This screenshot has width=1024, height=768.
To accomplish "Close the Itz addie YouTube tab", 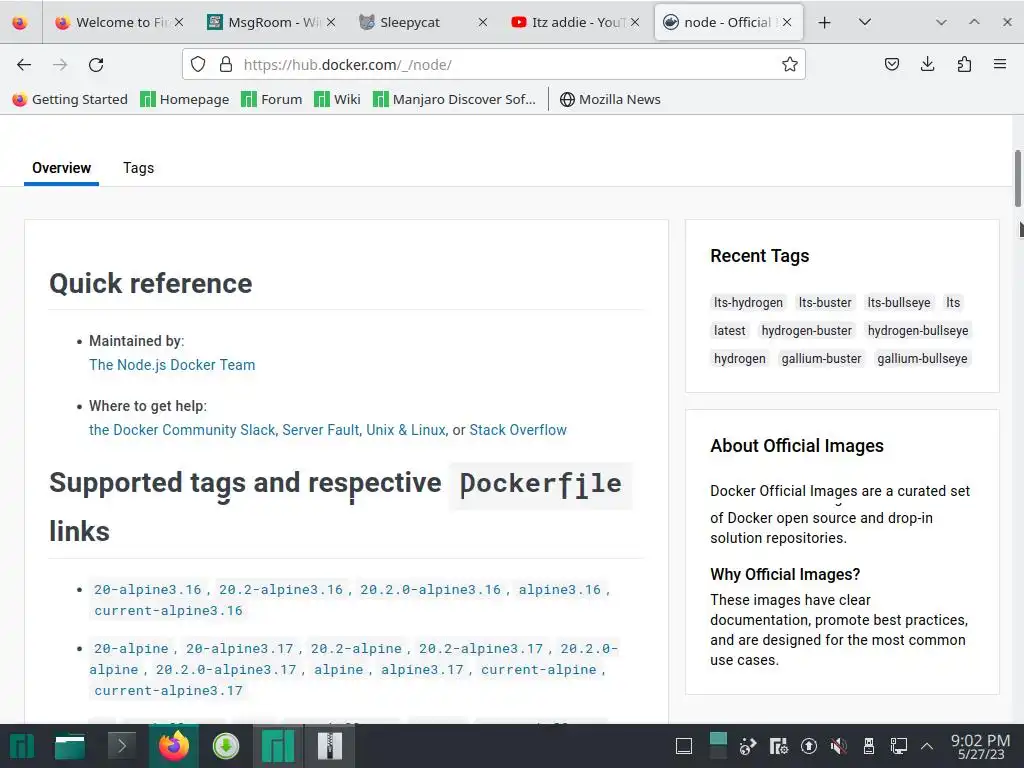I will [x=635, y=22].
